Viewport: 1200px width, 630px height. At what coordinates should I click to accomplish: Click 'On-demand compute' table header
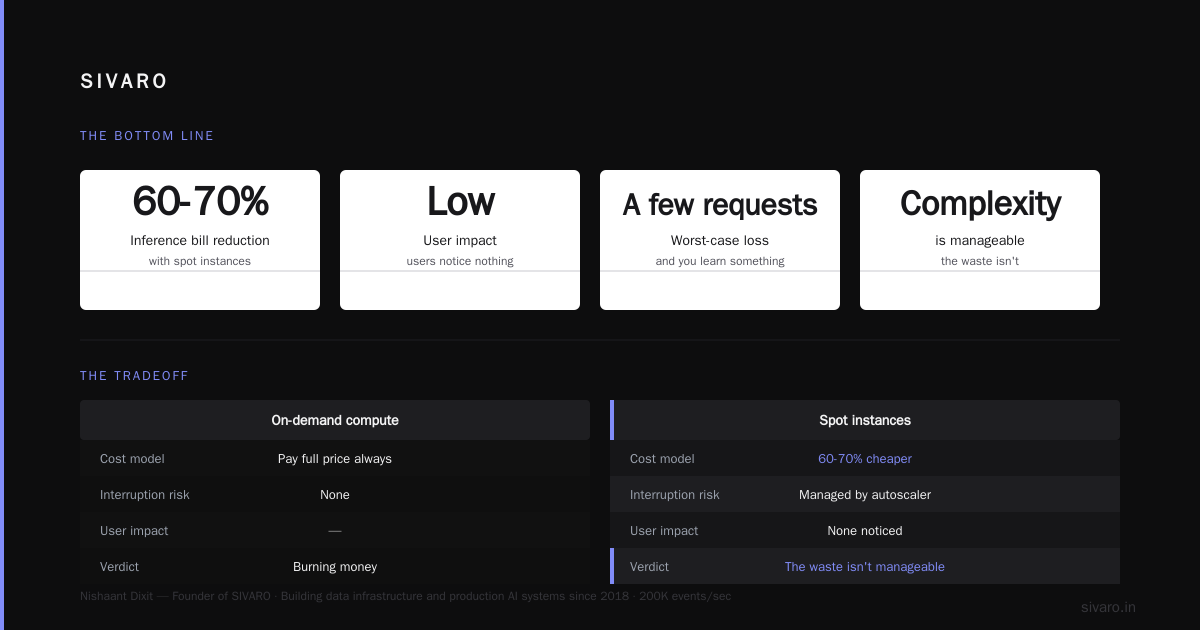click(335, 420)
